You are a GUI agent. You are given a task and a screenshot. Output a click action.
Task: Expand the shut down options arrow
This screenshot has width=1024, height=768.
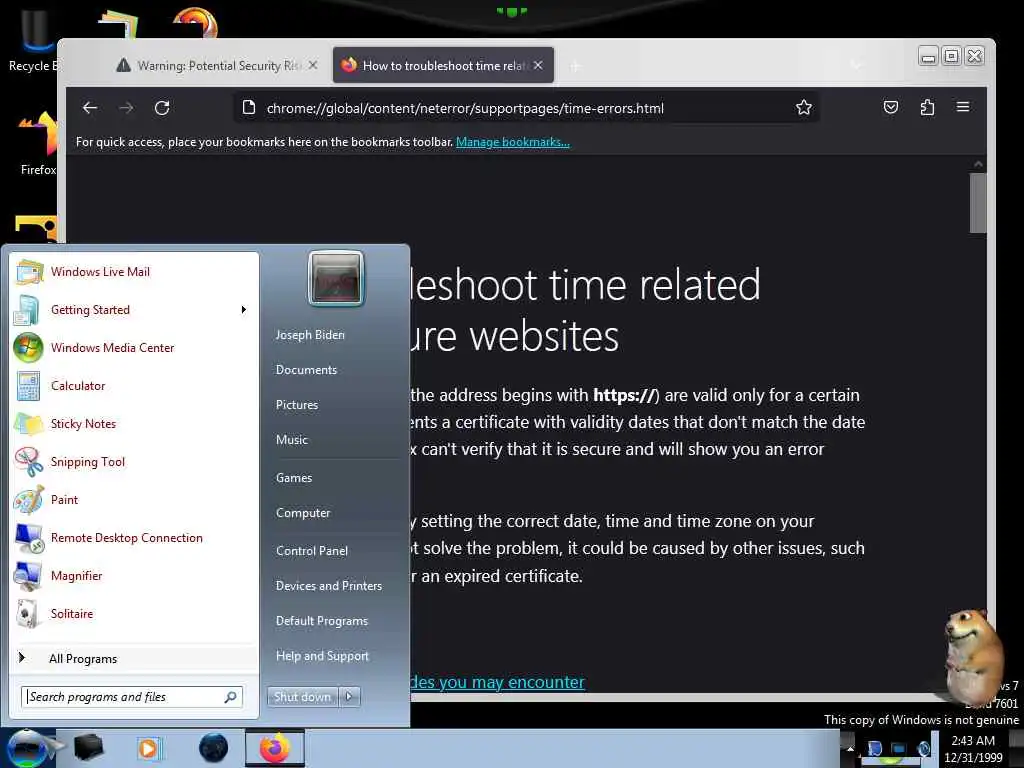pos(349,697)
